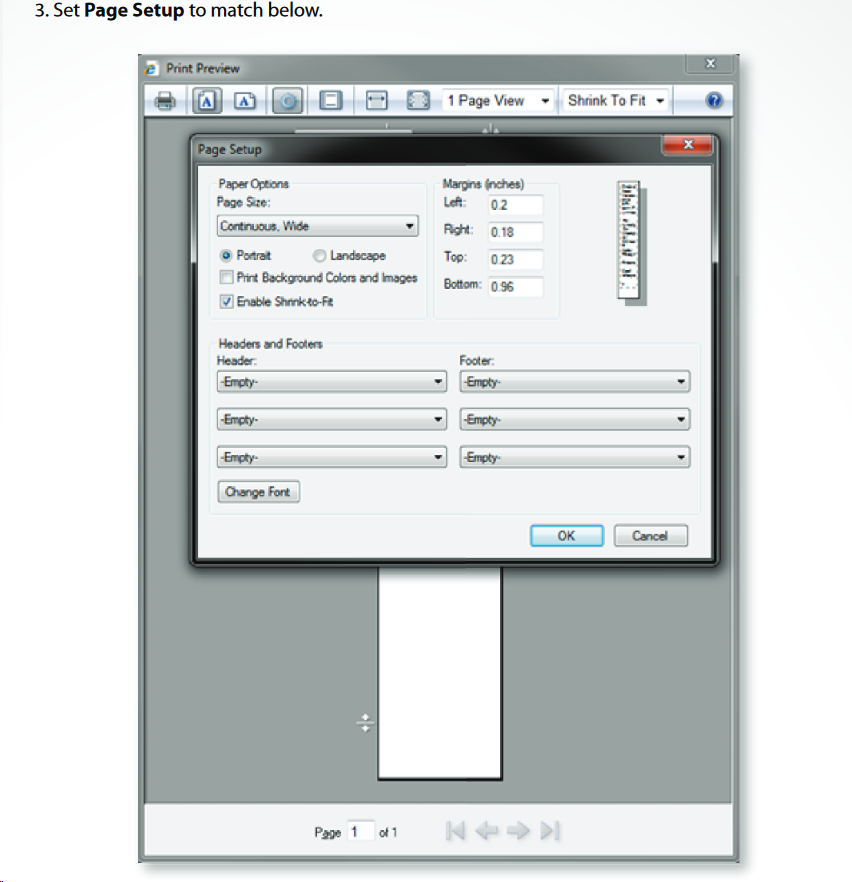This screenshot has width=852, height=882.
Task: Go to last page arrow
Action: tap(550, 831)
